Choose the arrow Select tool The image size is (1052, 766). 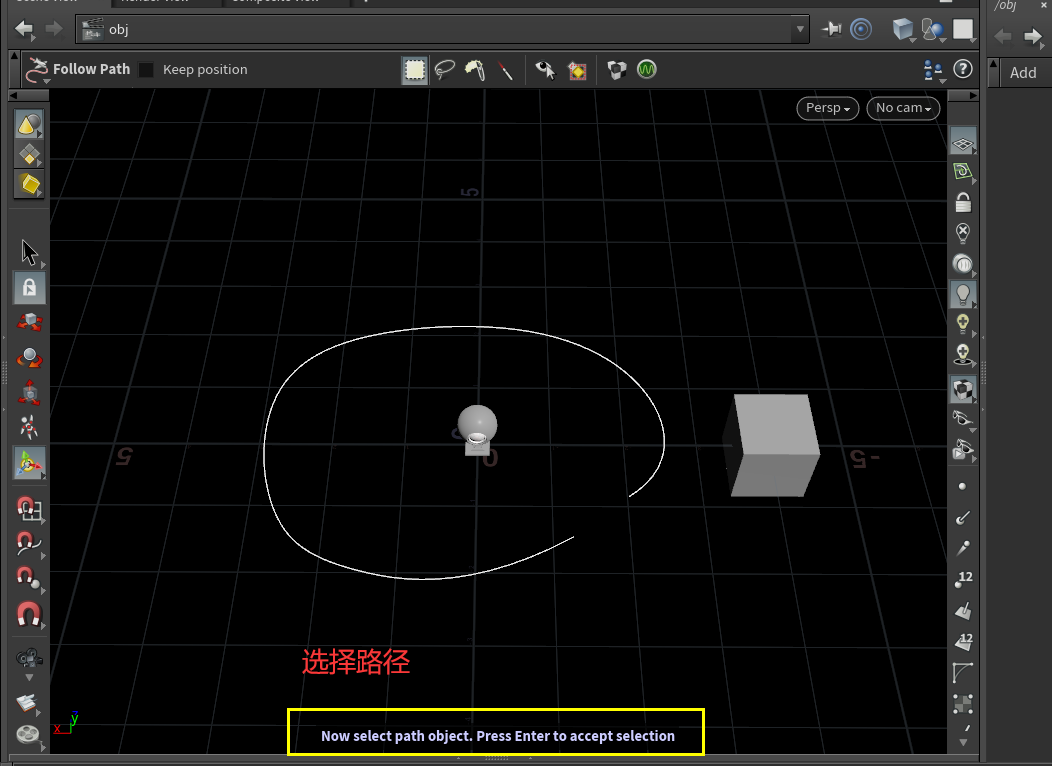[30, 253]
